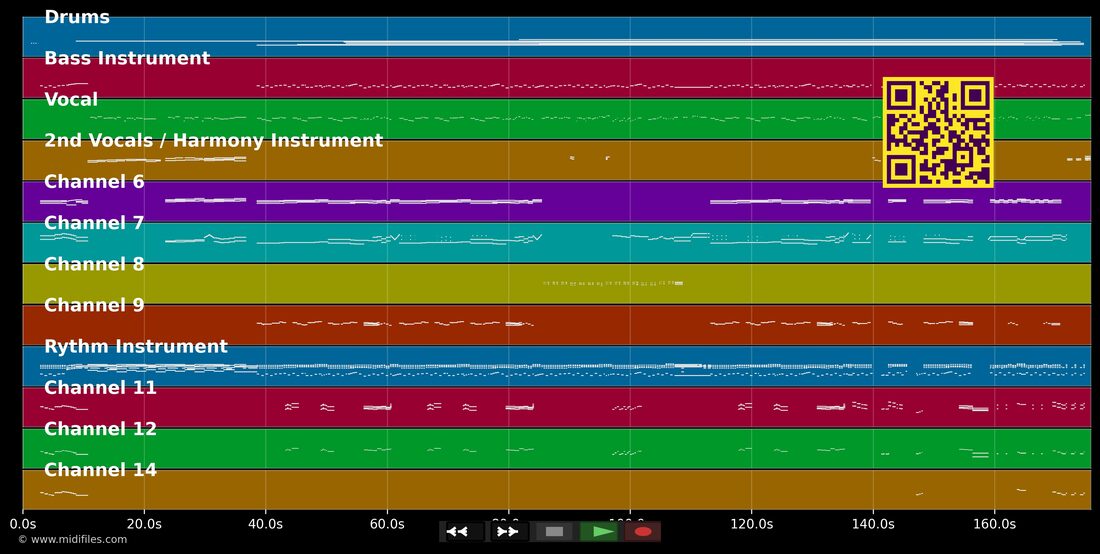Screen dimensions: 1100x554
Task: Click the note cluster in the Channel 8 lane
Action: (x=613, y=283)
